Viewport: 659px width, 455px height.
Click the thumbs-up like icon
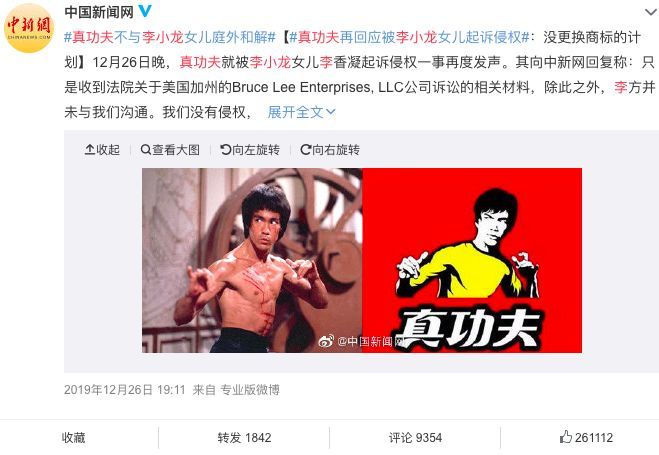coord(566,437)
